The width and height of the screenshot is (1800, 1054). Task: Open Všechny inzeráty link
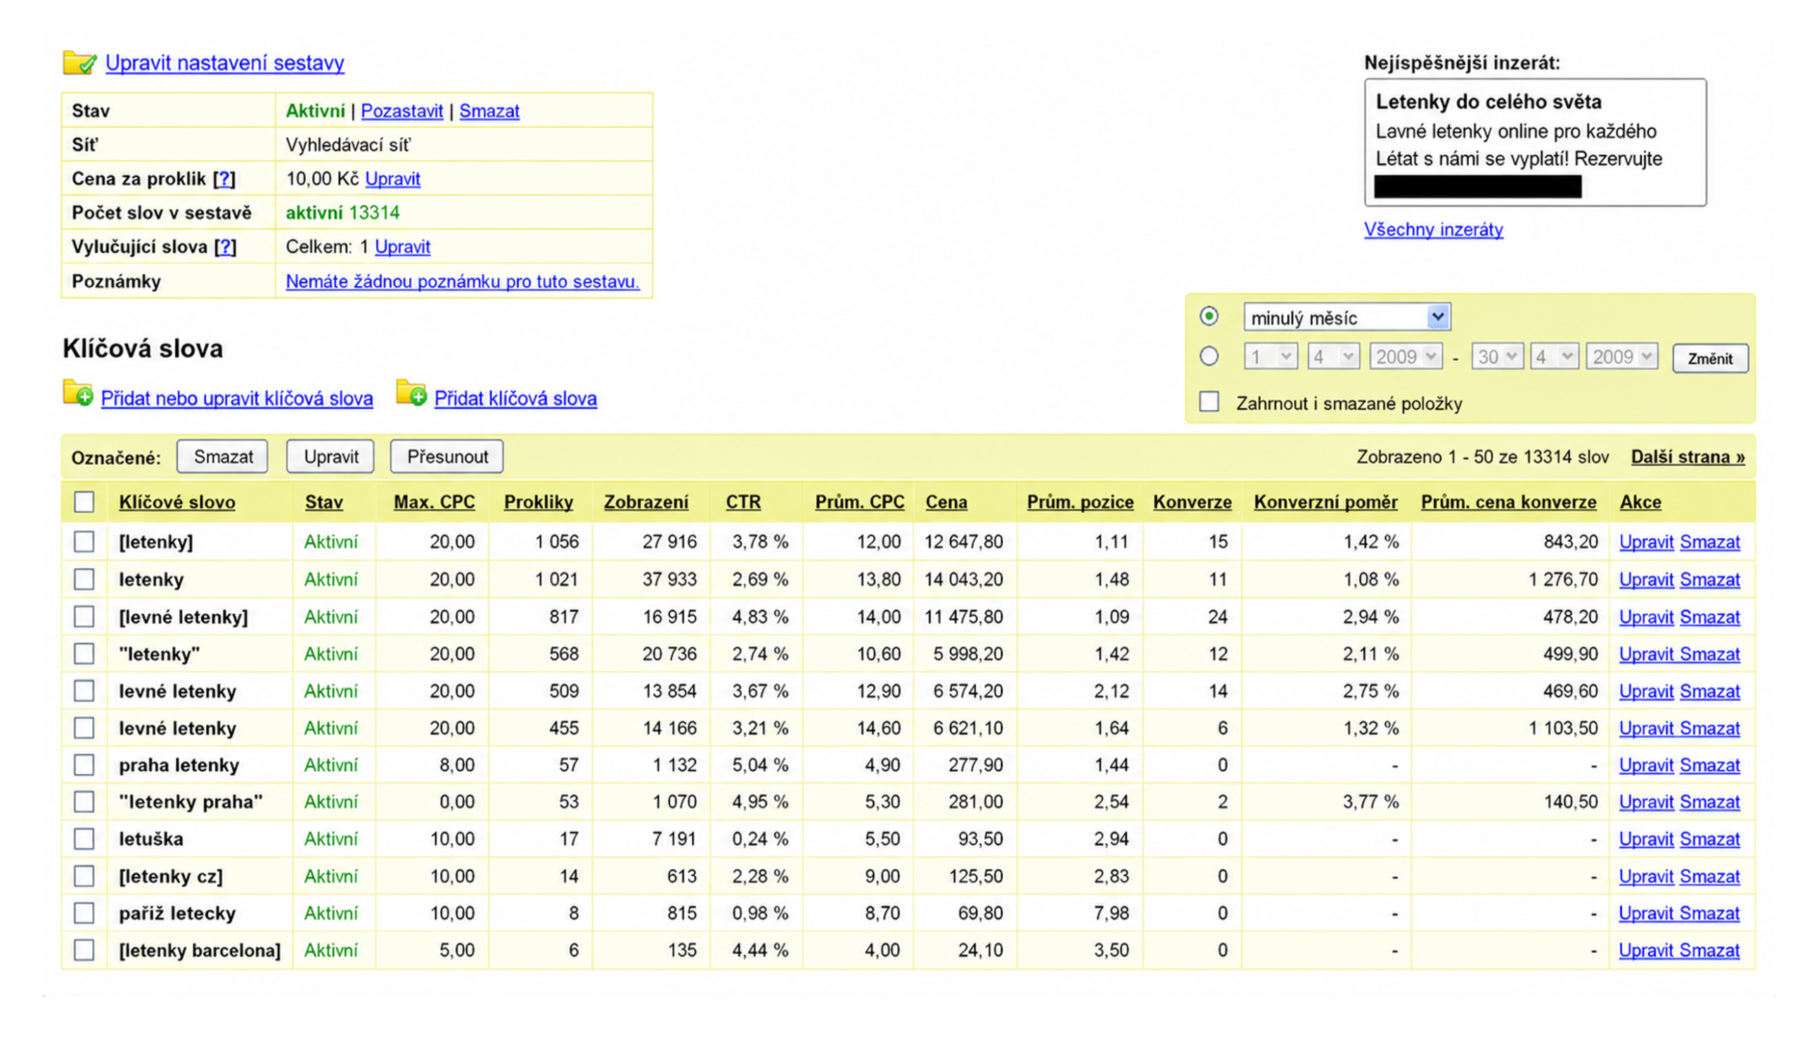(x=1433, y=230)
